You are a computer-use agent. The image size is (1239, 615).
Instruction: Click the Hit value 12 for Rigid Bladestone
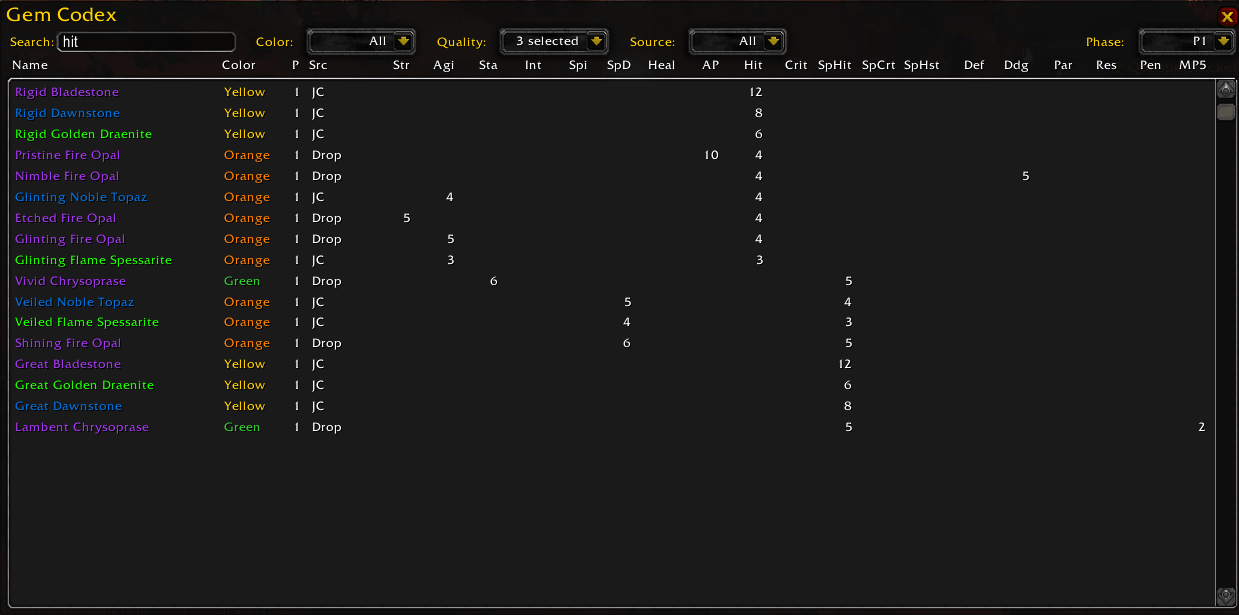point(756,92)
